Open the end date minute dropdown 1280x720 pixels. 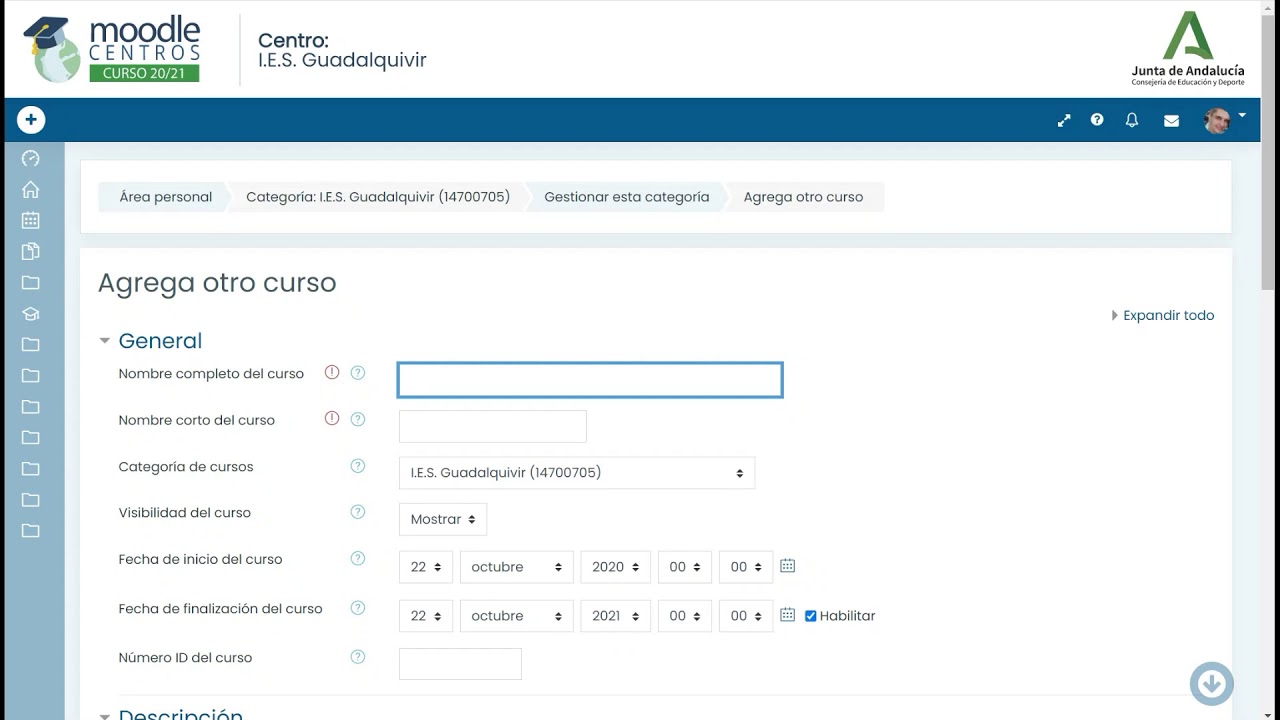[746, 616]
